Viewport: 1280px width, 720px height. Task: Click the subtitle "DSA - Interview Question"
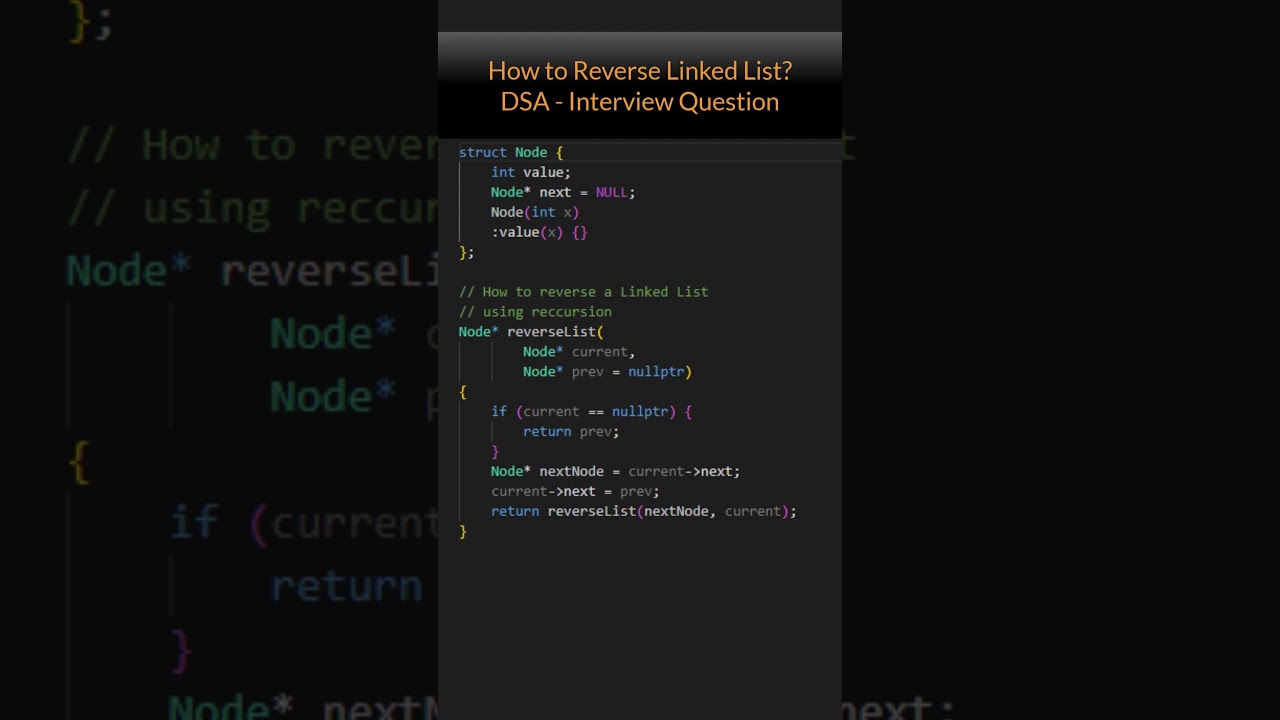click(640, 102)
